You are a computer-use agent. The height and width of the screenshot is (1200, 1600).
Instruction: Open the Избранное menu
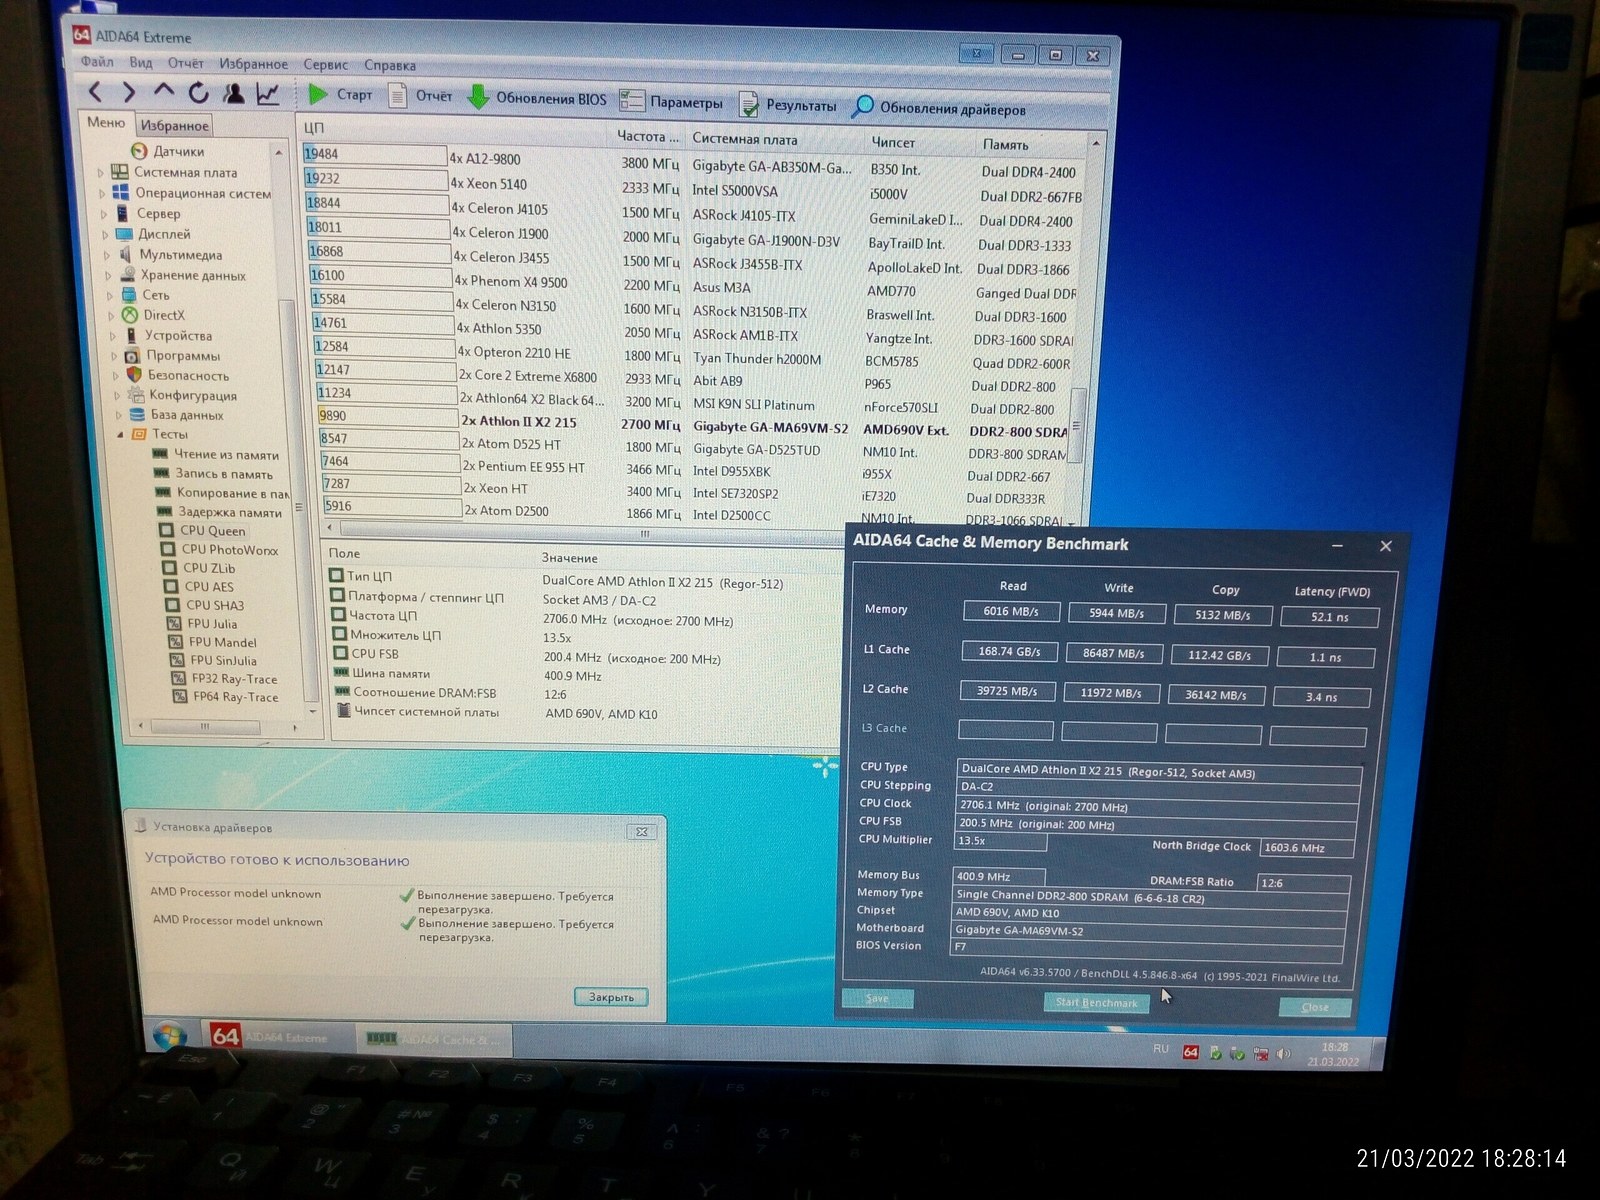254,64
